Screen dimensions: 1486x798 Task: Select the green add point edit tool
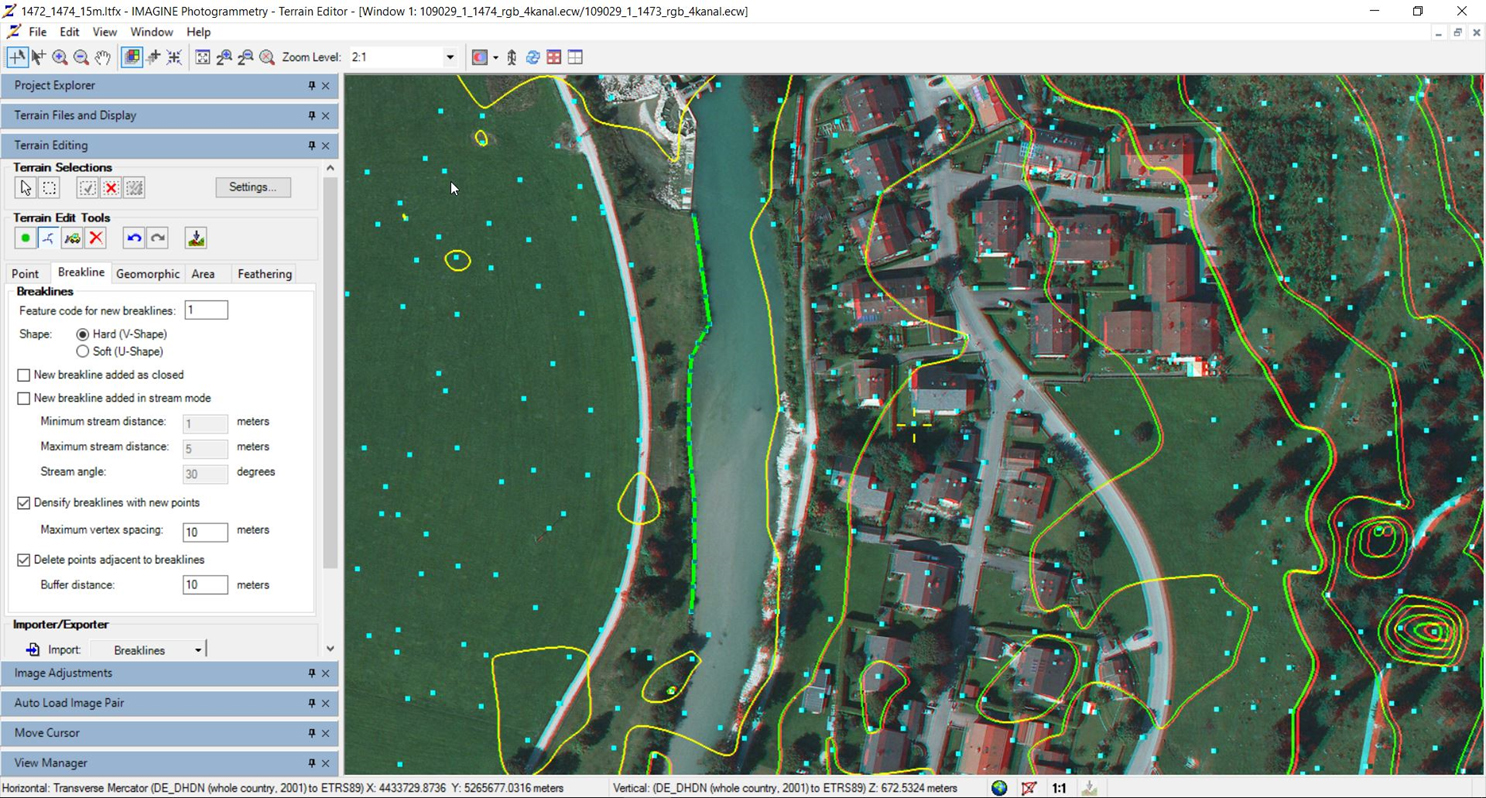26,238
